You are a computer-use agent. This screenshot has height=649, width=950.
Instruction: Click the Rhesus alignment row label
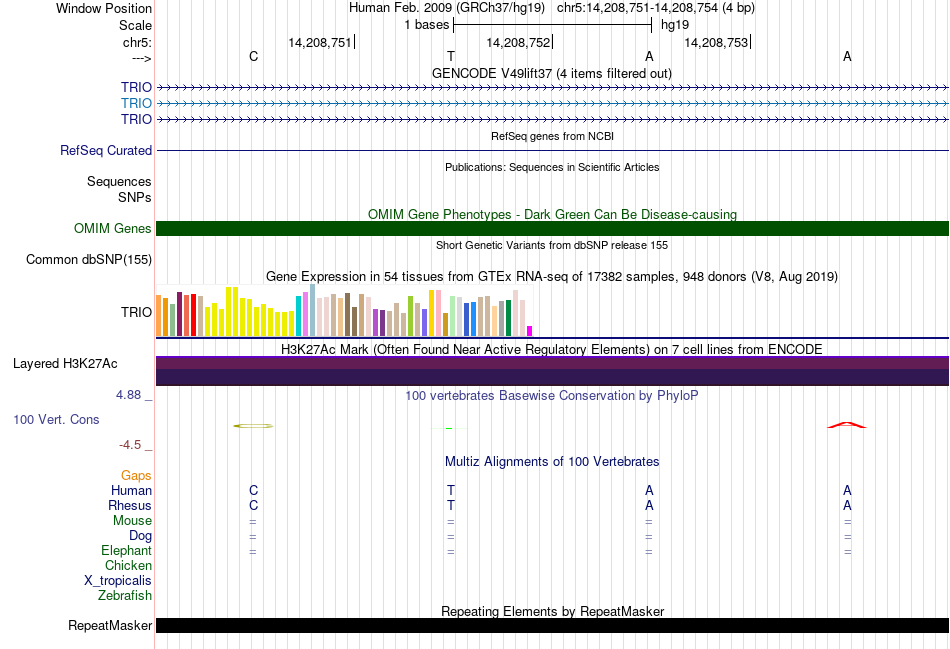click(130, 505)
